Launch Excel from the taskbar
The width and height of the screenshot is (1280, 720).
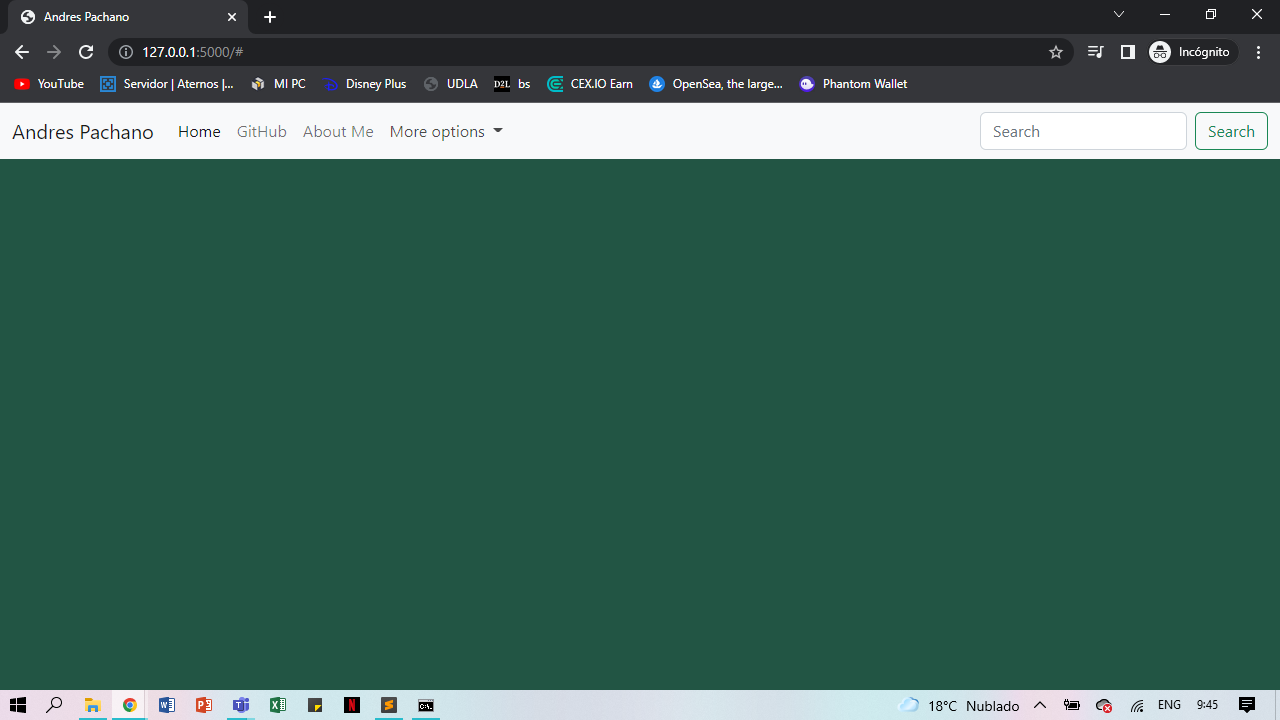click(x=278, y=705)
